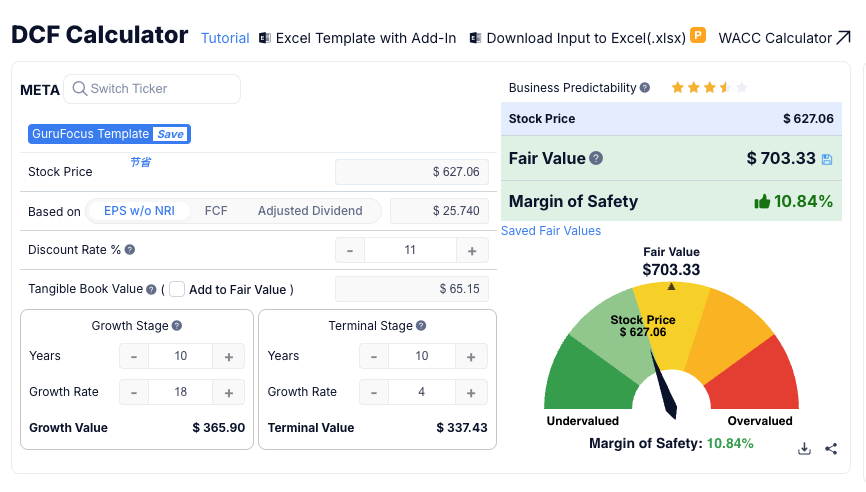Click the Business Predictability help icon
Viewport: 866px width, 492px height.
tap(645, 88)
